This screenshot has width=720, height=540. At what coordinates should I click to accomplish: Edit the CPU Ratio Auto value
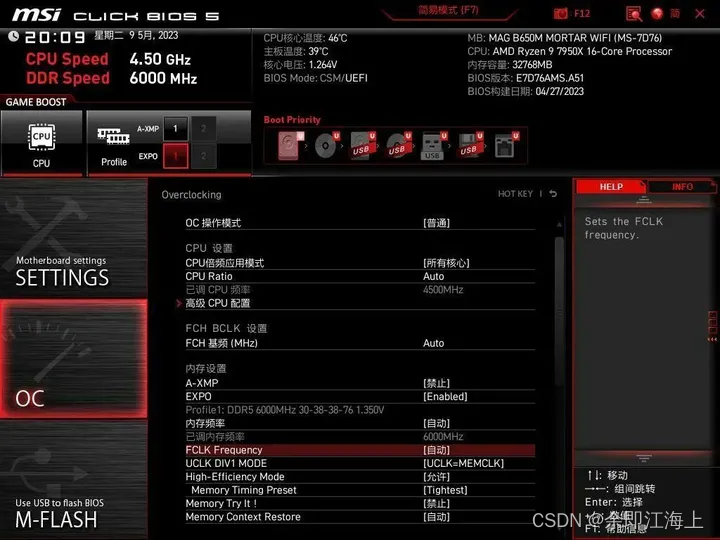(x=360, y=276)
